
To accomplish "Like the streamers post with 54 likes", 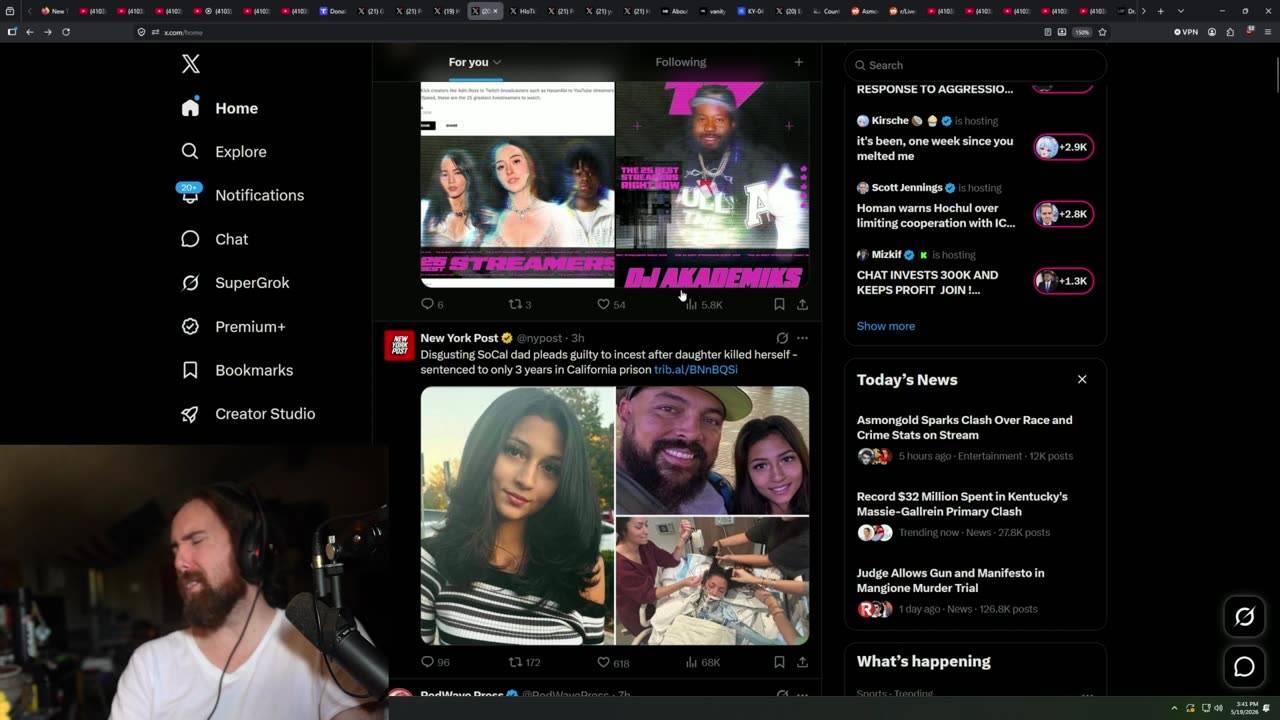I will (610, 304).
